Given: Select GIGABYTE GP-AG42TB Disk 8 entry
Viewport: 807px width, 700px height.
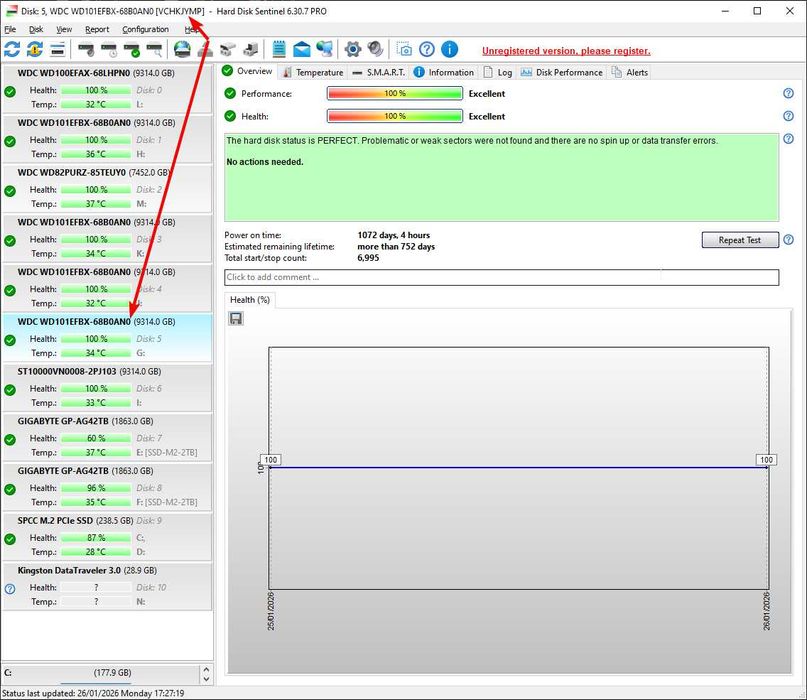Looking at the screenshot, I should [107, 487].
